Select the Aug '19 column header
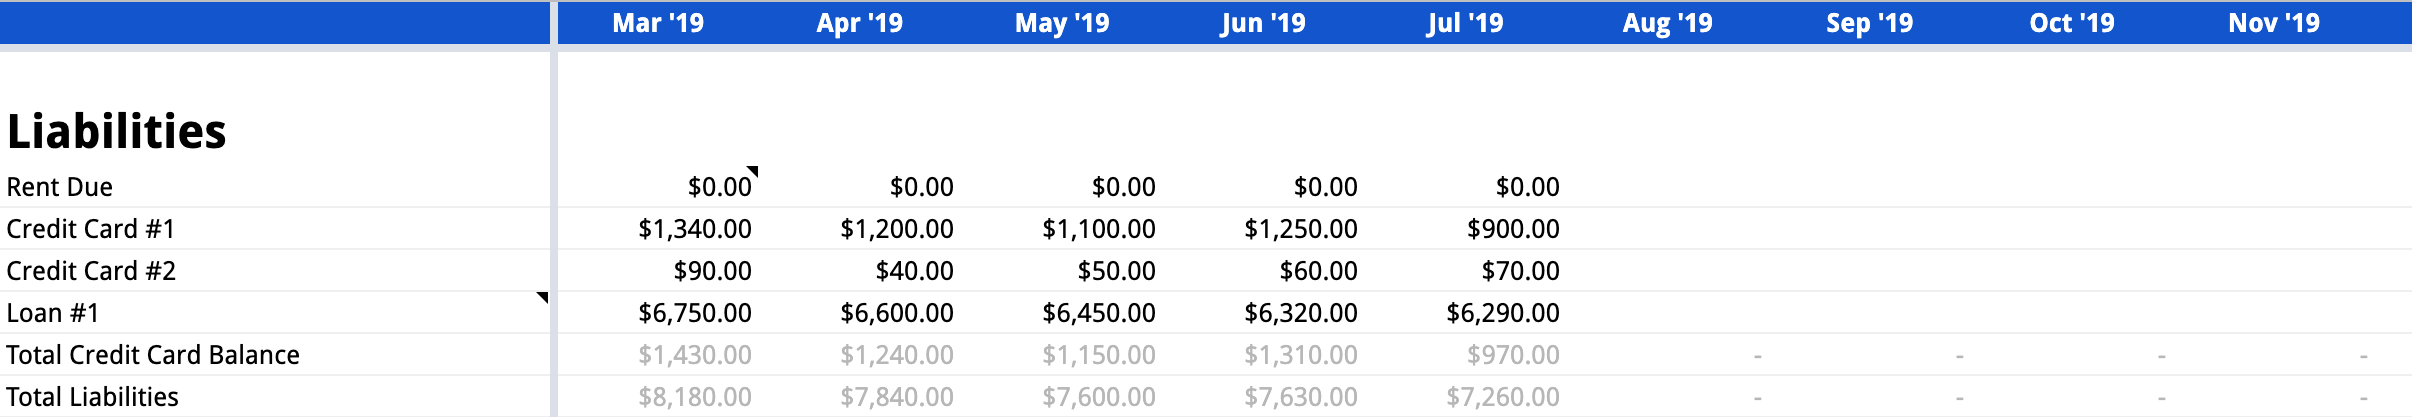Image resolution: width=2412 pixels, height=417 pixels. (1667, 23)
